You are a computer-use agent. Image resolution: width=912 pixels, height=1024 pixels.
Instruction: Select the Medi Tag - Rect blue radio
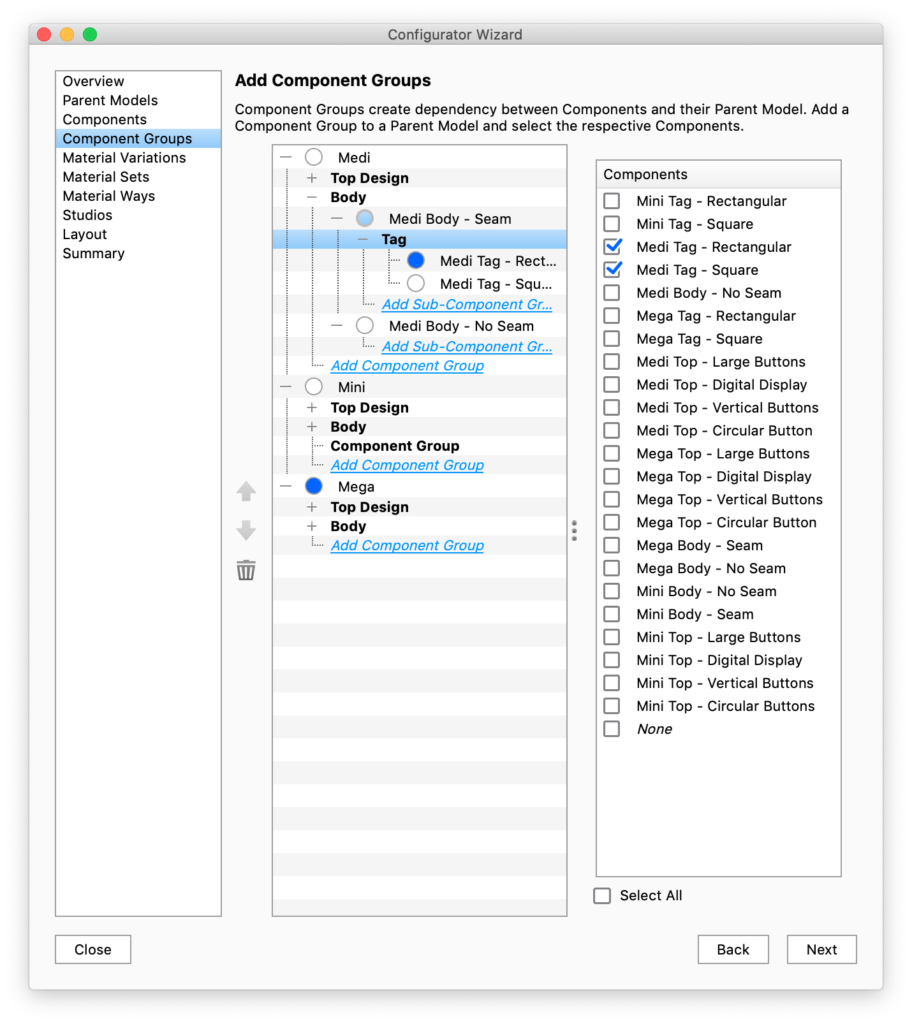416,261
